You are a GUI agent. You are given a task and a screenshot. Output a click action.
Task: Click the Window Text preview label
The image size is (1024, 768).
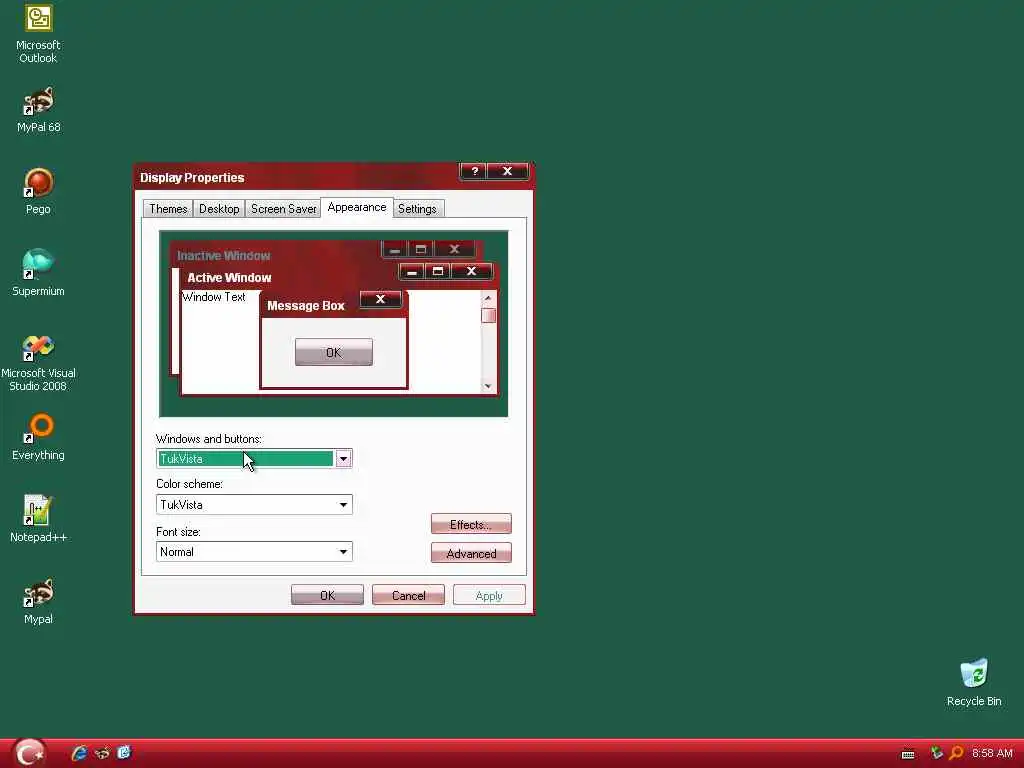(x=214, y=297)
